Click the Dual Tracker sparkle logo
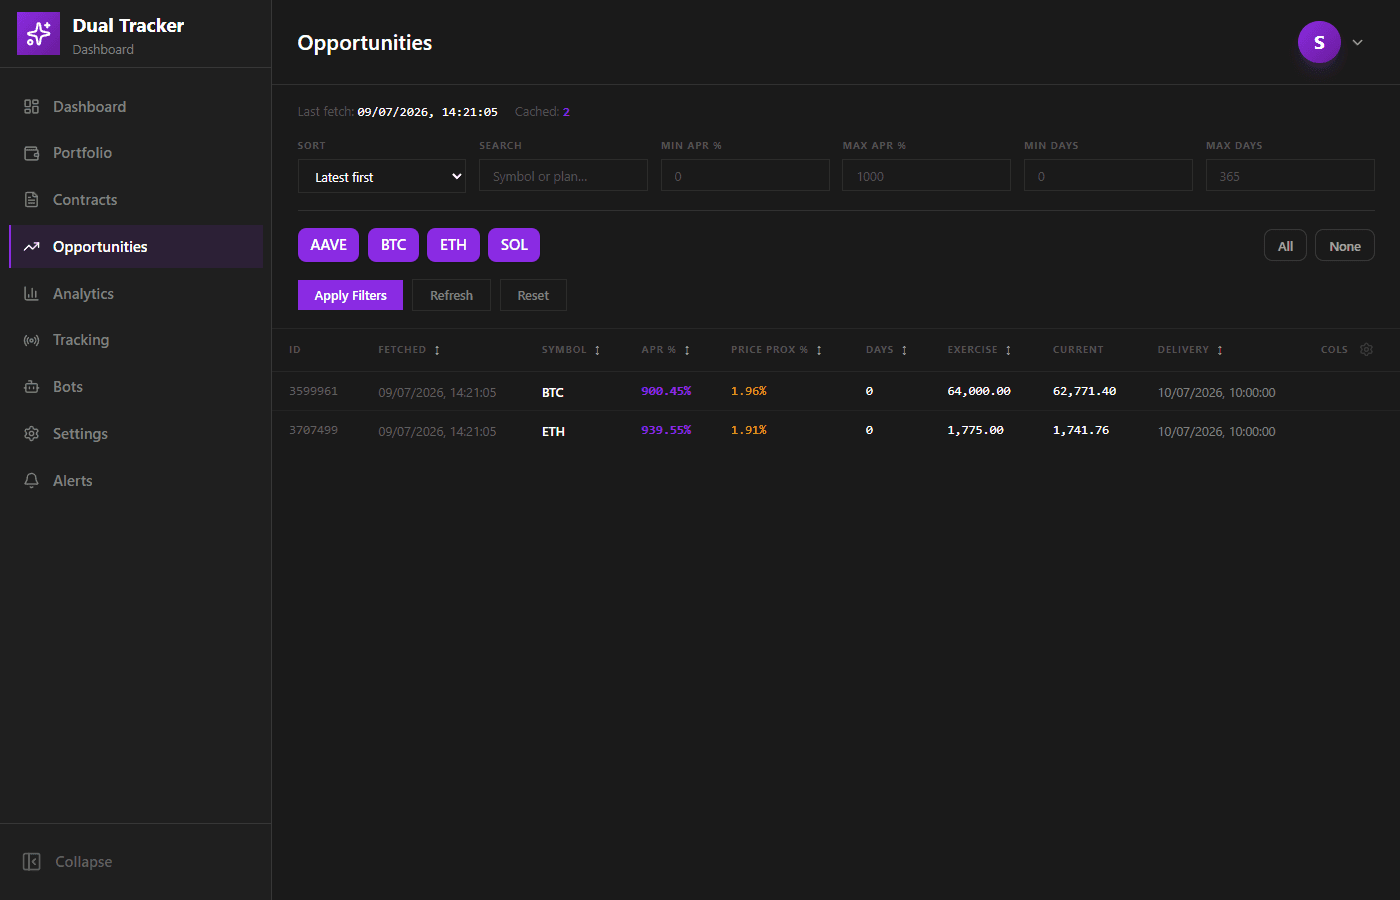 pos(38,34)
